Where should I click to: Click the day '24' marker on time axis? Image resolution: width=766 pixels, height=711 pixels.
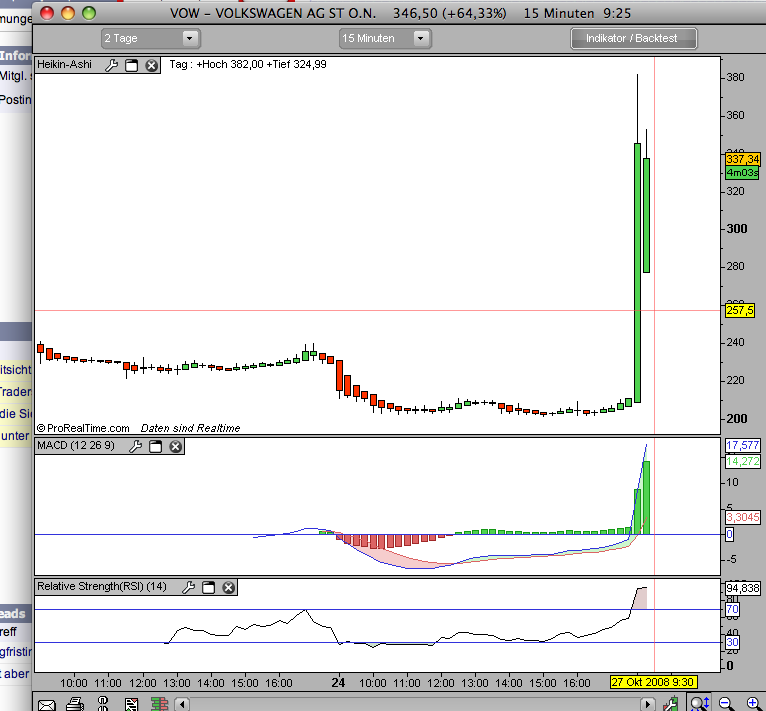338,683
